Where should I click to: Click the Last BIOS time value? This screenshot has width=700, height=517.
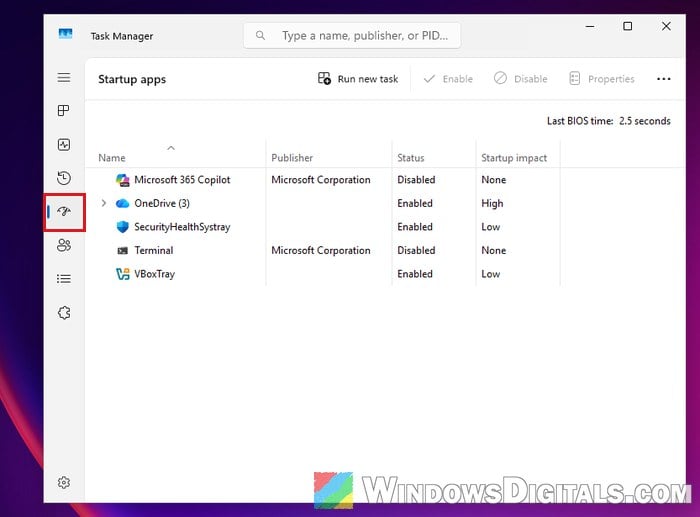coord(645,121)
